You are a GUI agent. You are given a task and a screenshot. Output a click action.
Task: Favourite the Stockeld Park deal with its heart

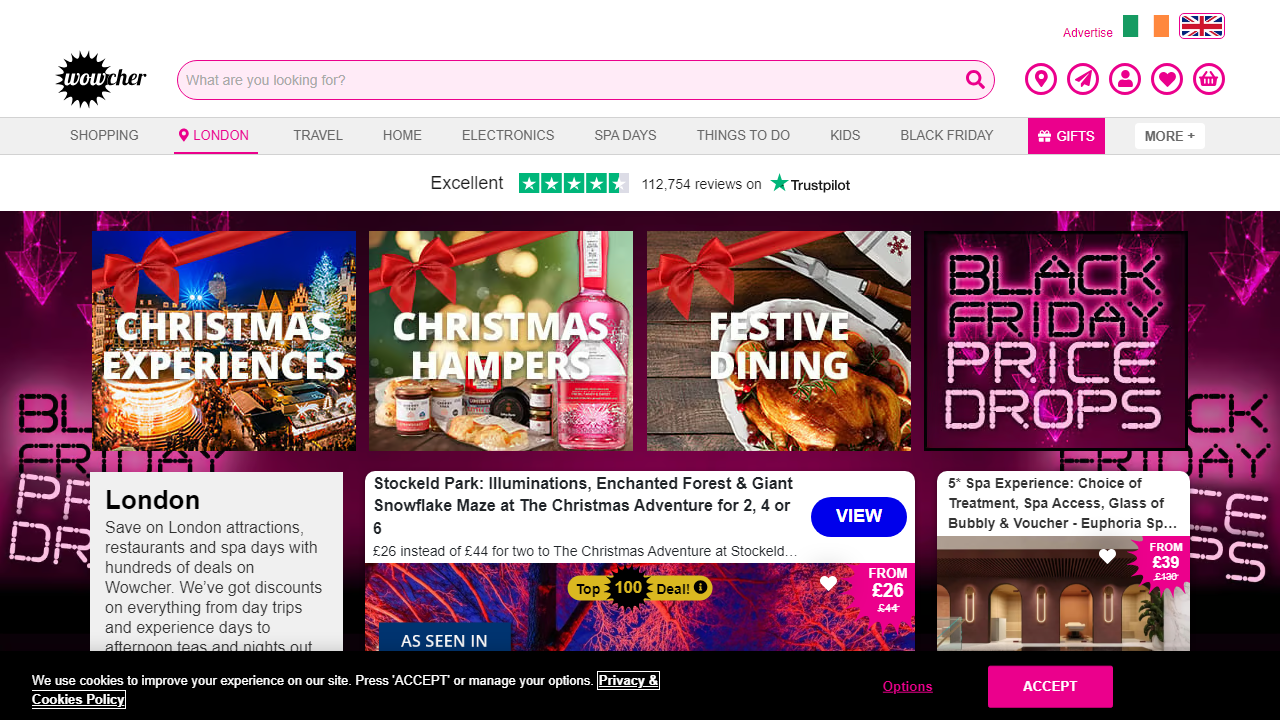click(x=828, y=582)
